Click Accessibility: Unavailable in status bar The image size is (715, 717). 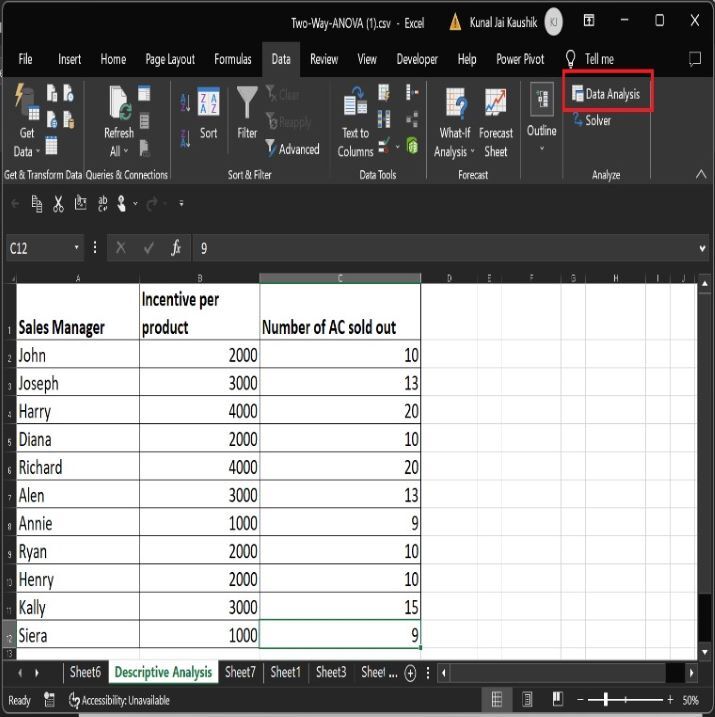(118, 701)
